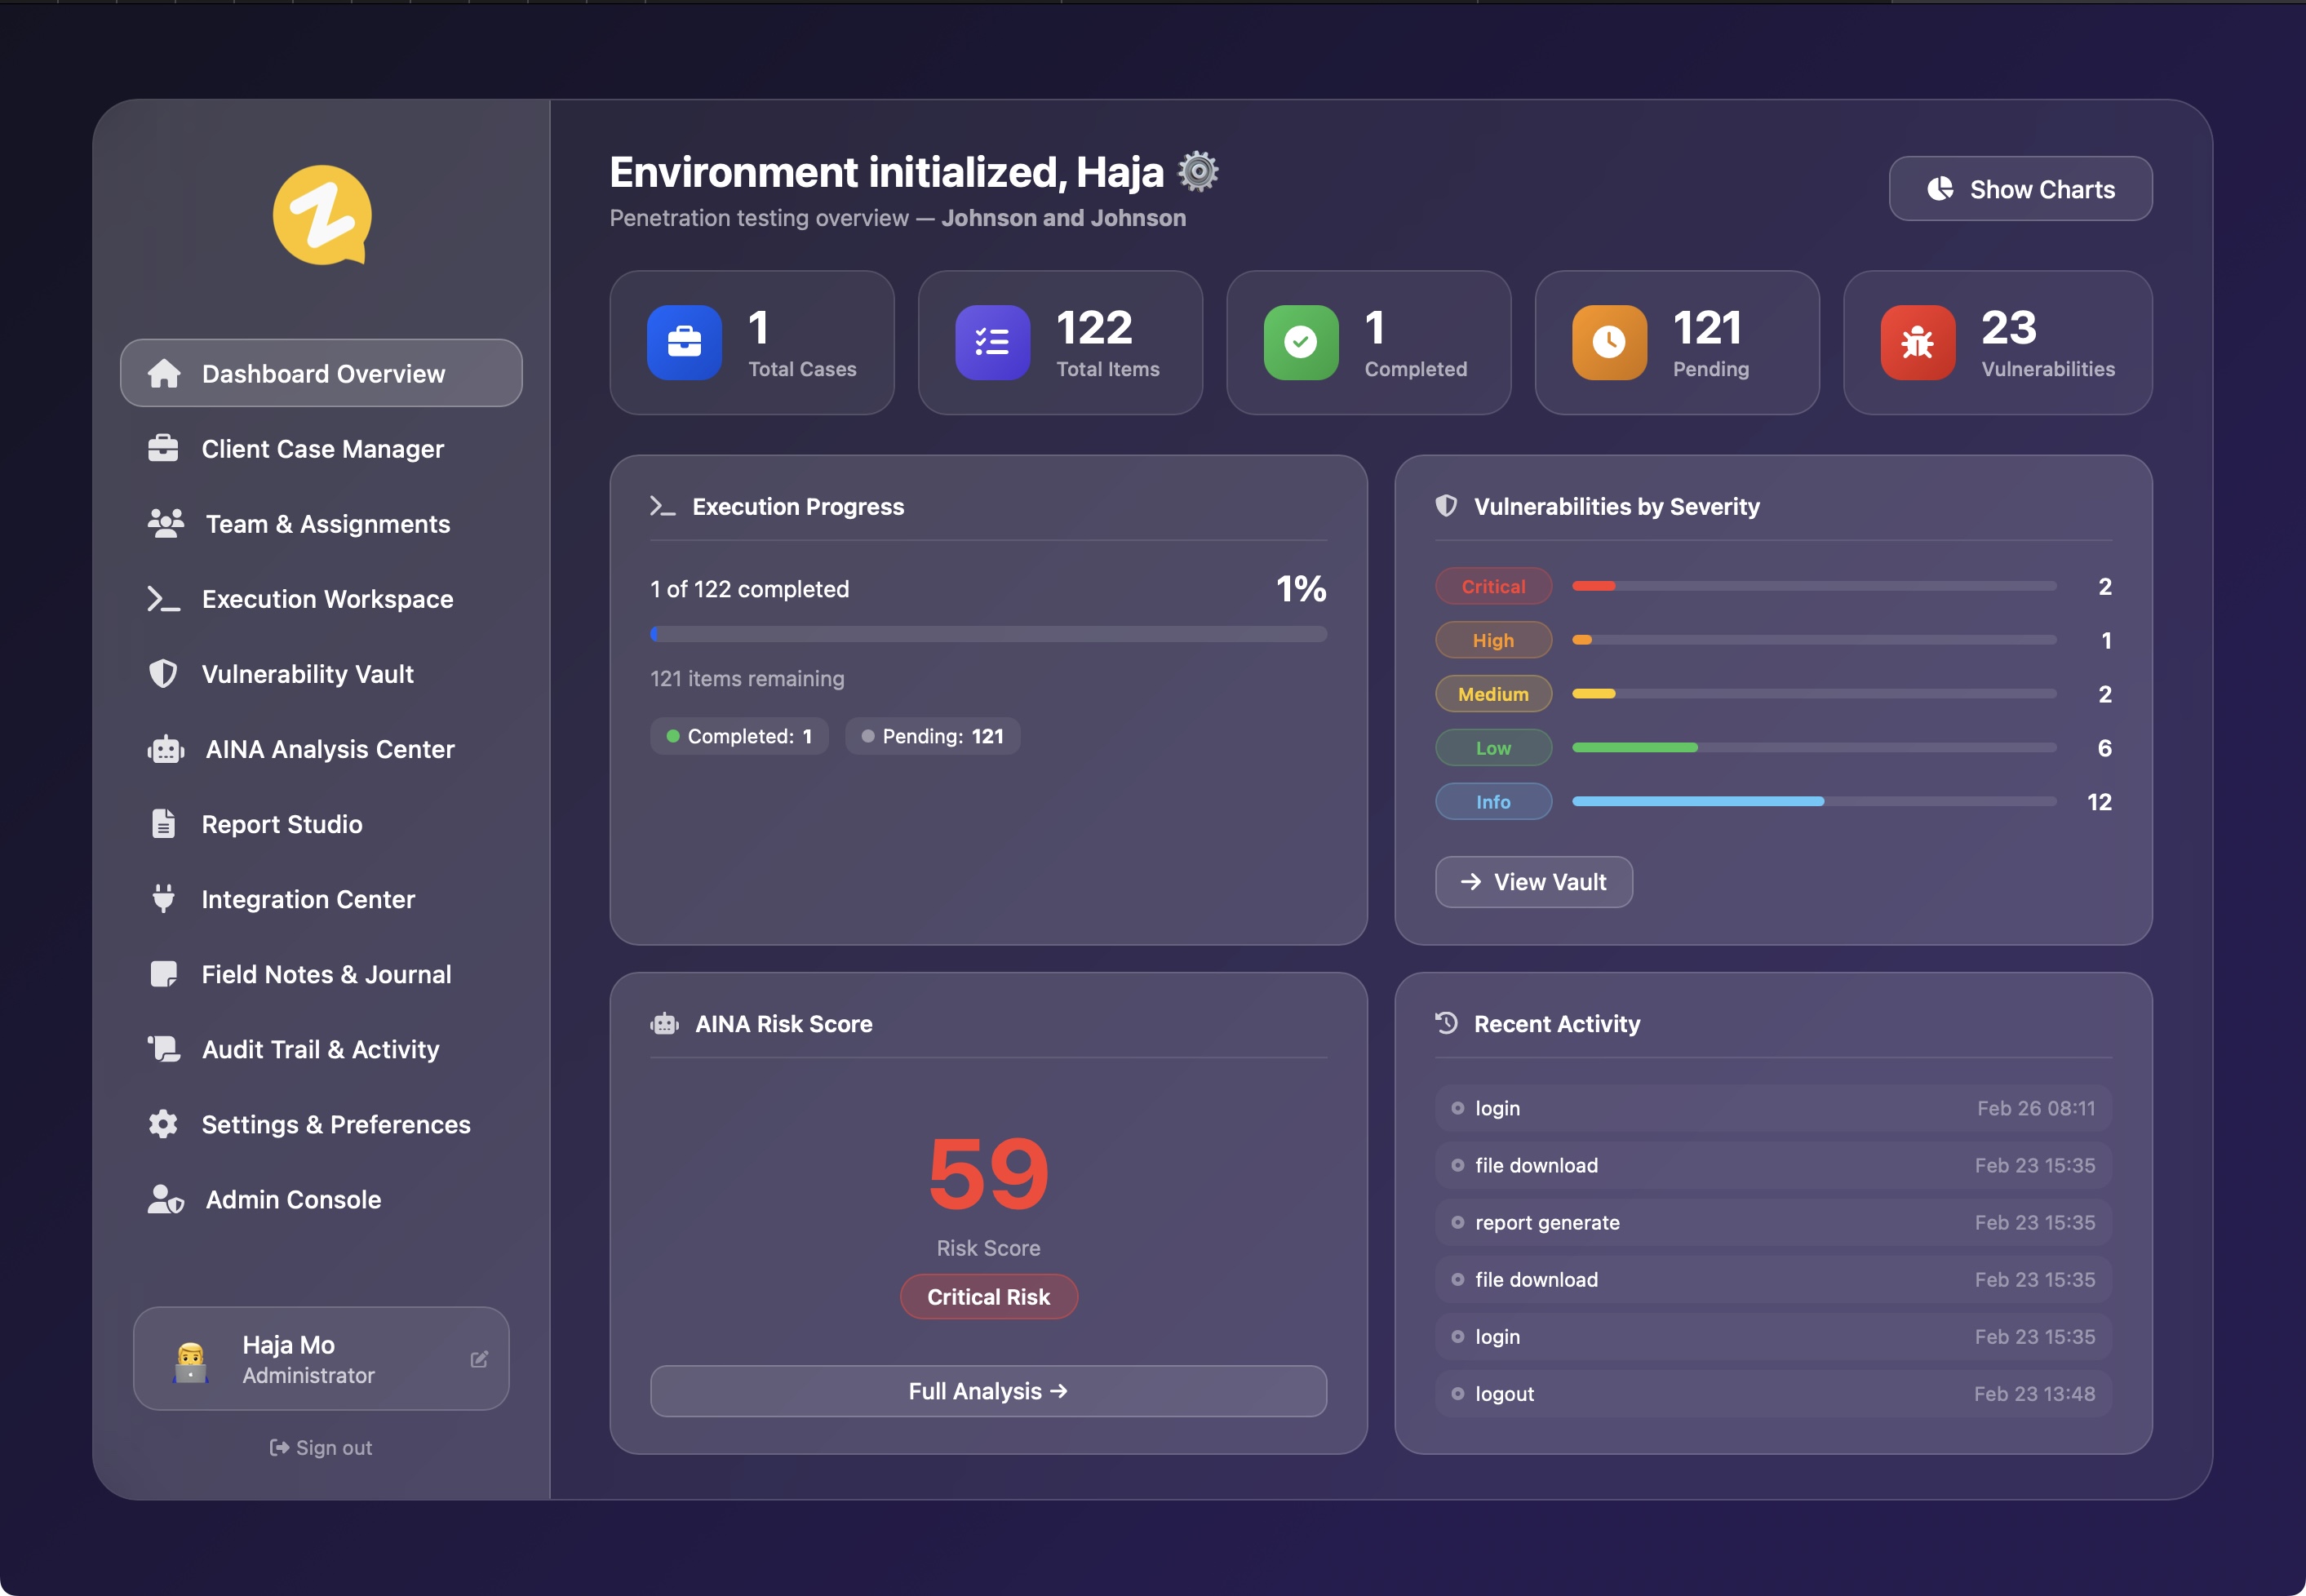The height and width of the screenshot is (1596, 2306).
Task: Click the View Vault button
Action: [1533, 882]
